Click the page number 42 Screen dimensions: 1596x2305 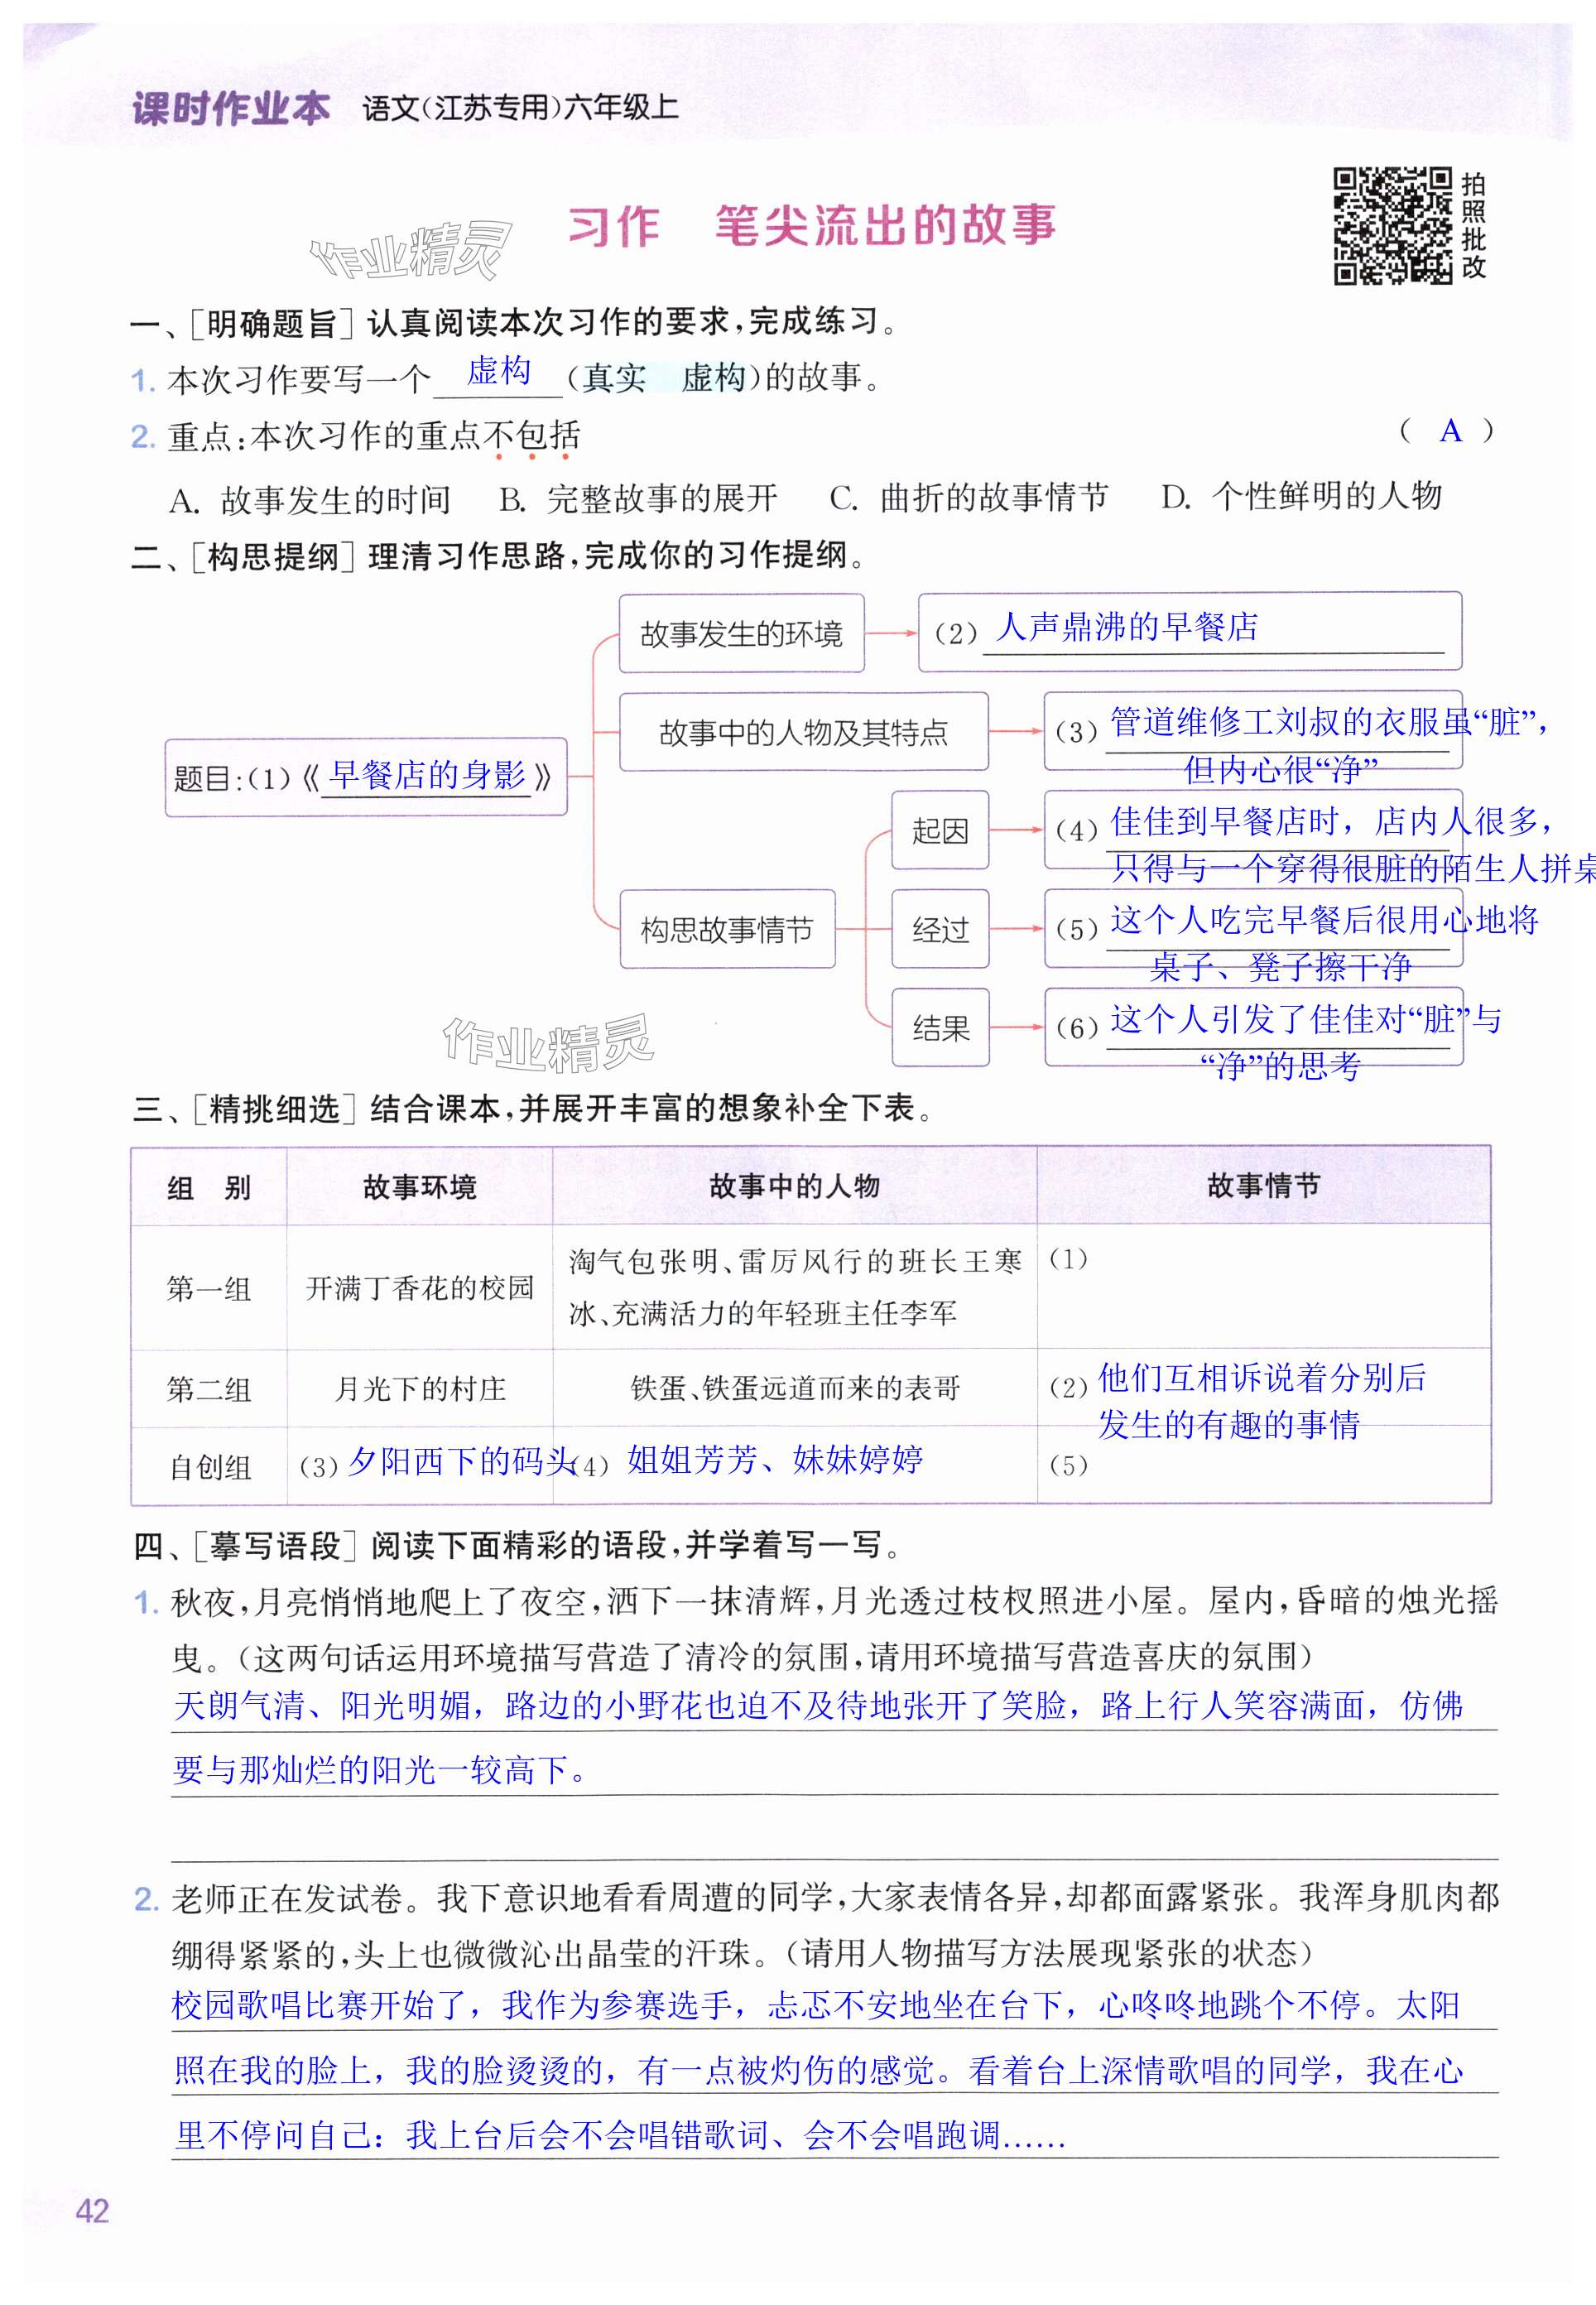tap(92, 2211)
